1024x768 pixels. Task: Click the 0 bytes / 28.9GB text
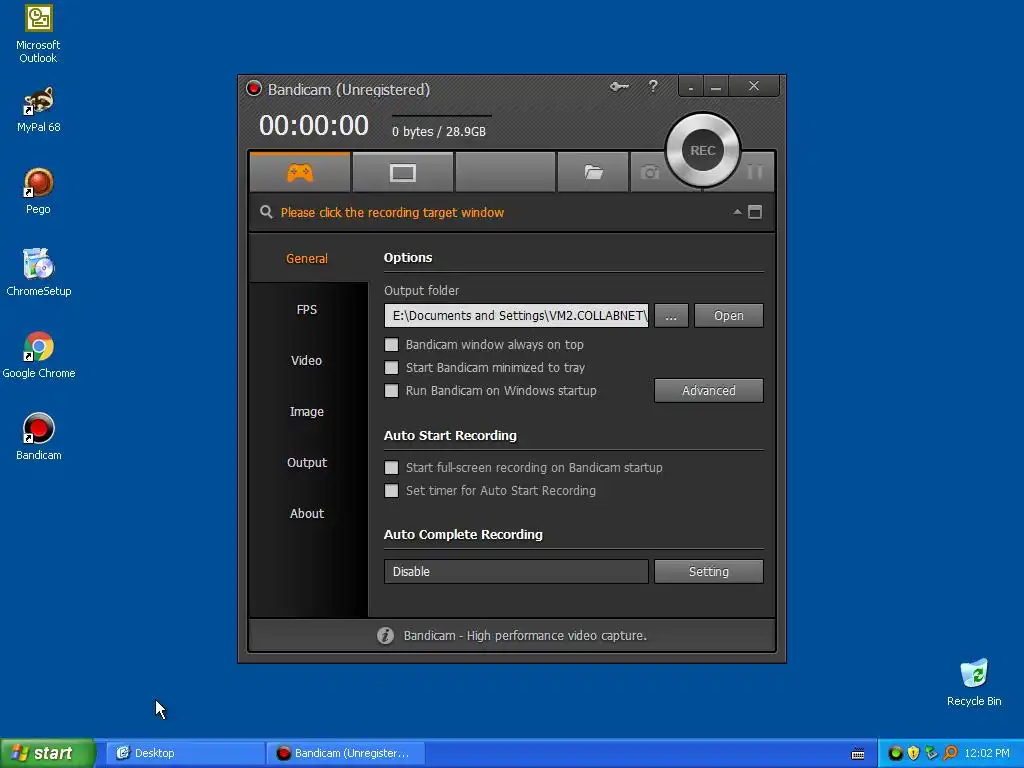(439, 131)
